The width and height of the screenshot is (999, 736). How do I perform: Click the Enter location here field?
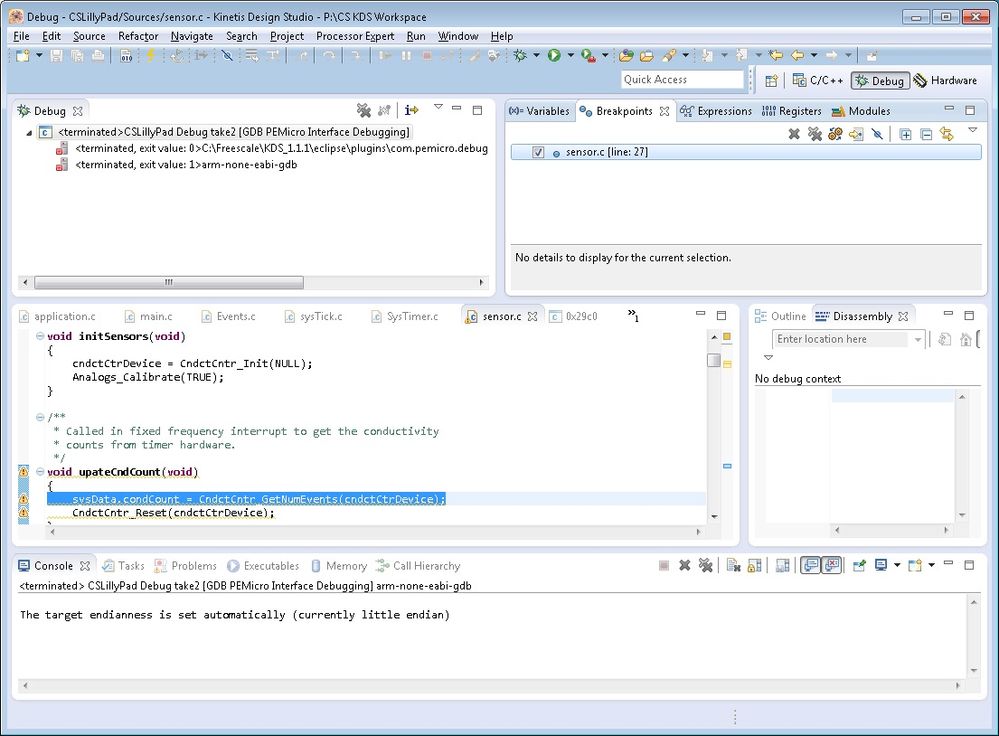point(840,339)
